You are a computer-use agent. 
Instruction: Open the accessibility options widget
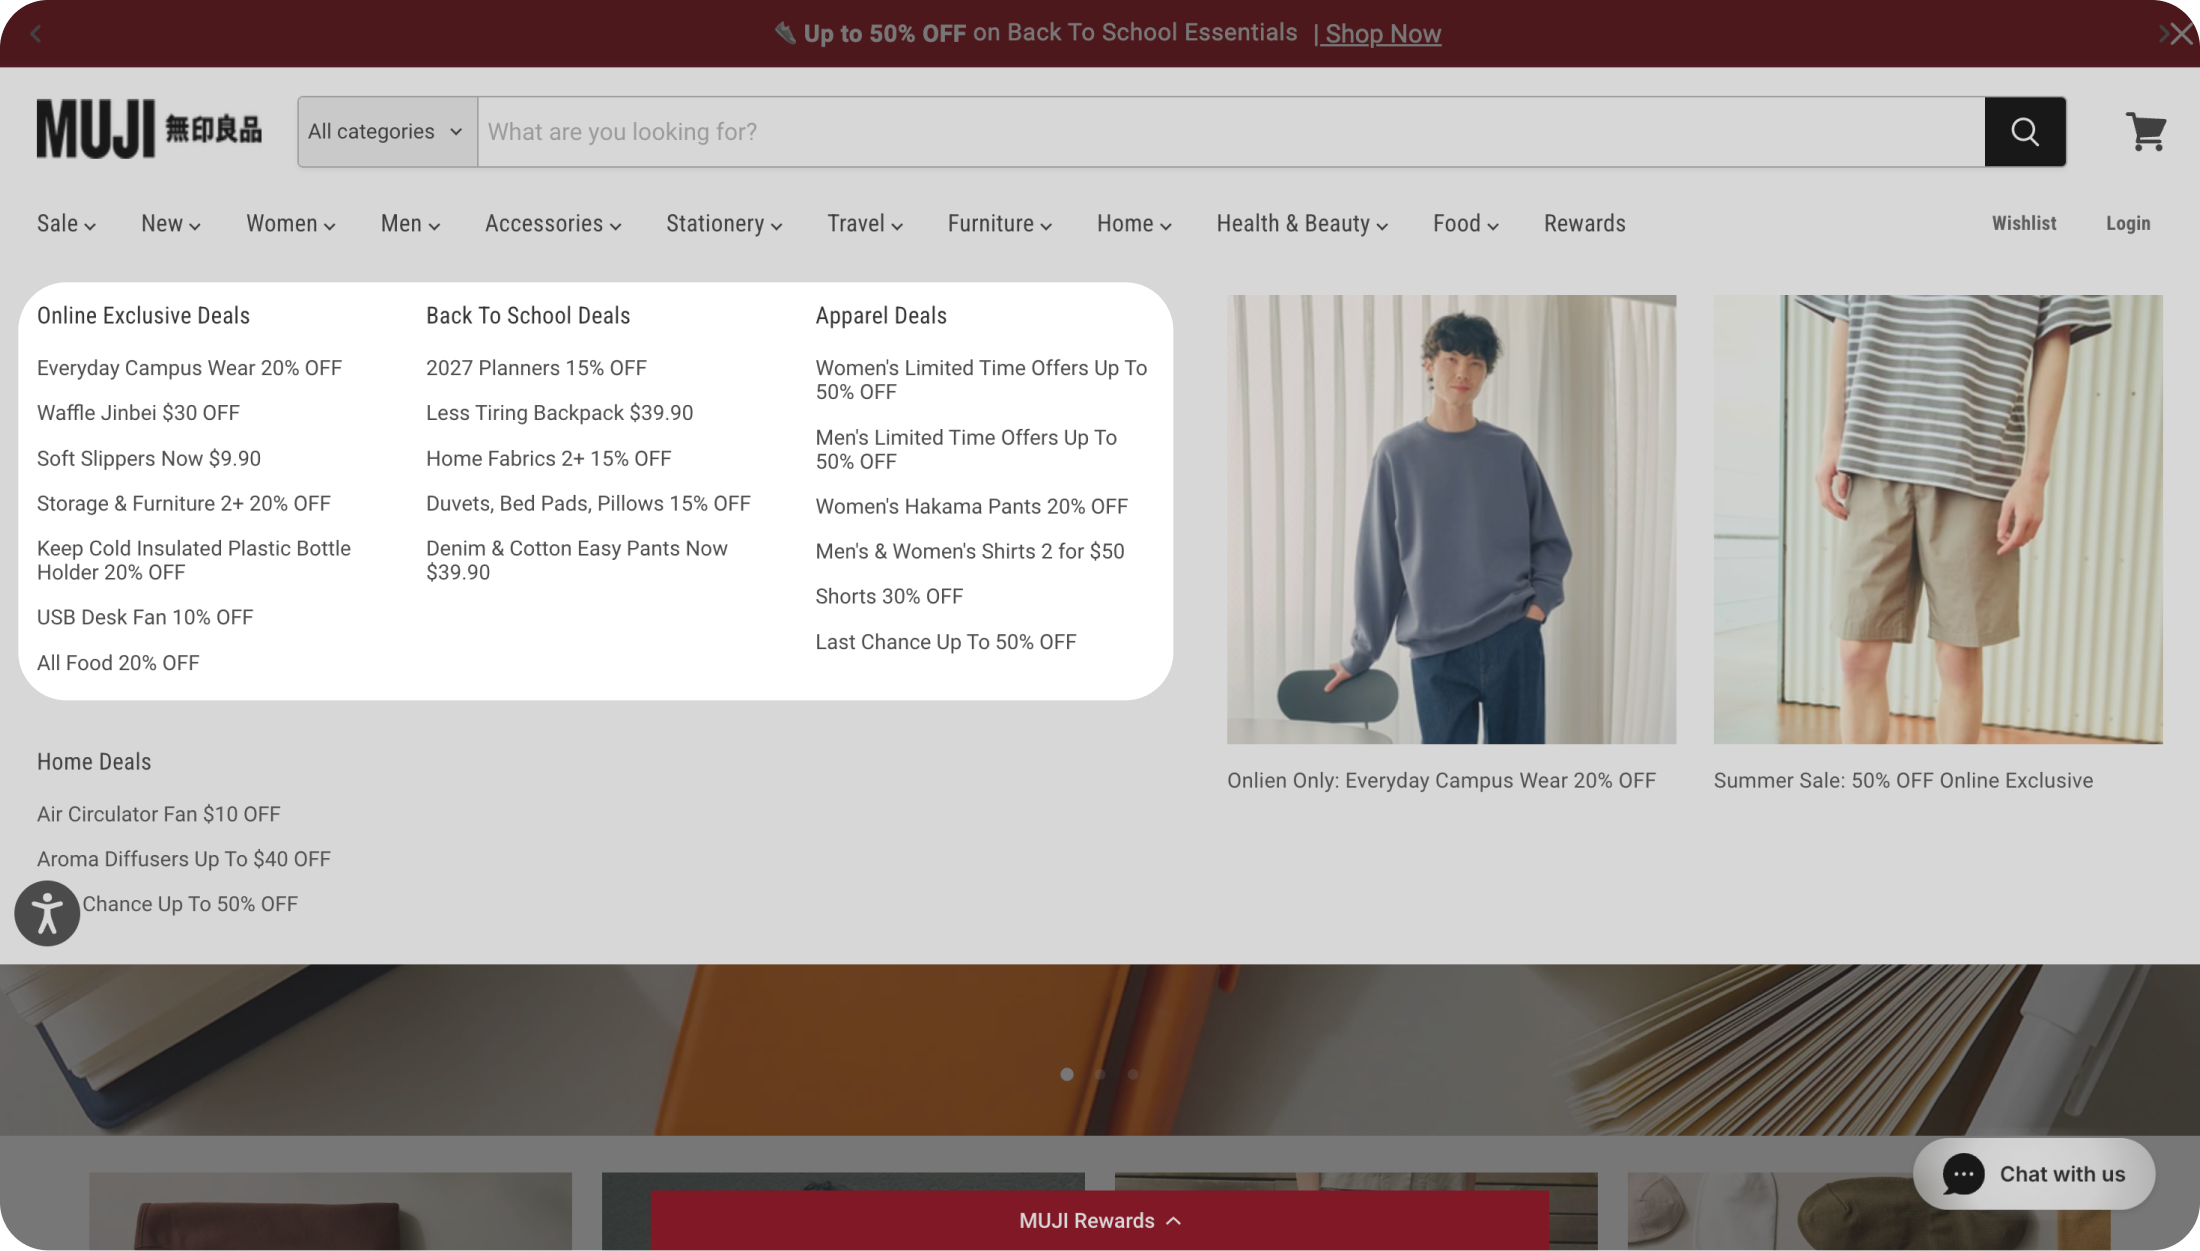[x=47, y=913]
